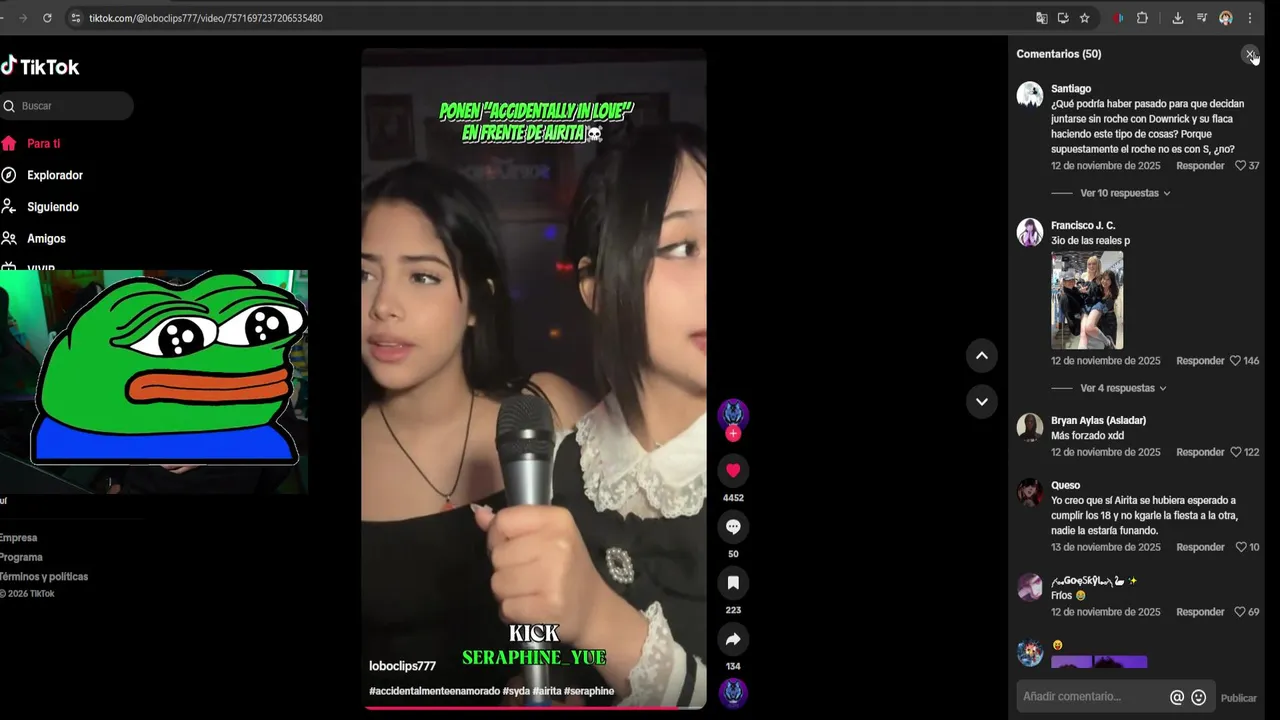Click the #seraphine hashtag

[x=589, y=691]
